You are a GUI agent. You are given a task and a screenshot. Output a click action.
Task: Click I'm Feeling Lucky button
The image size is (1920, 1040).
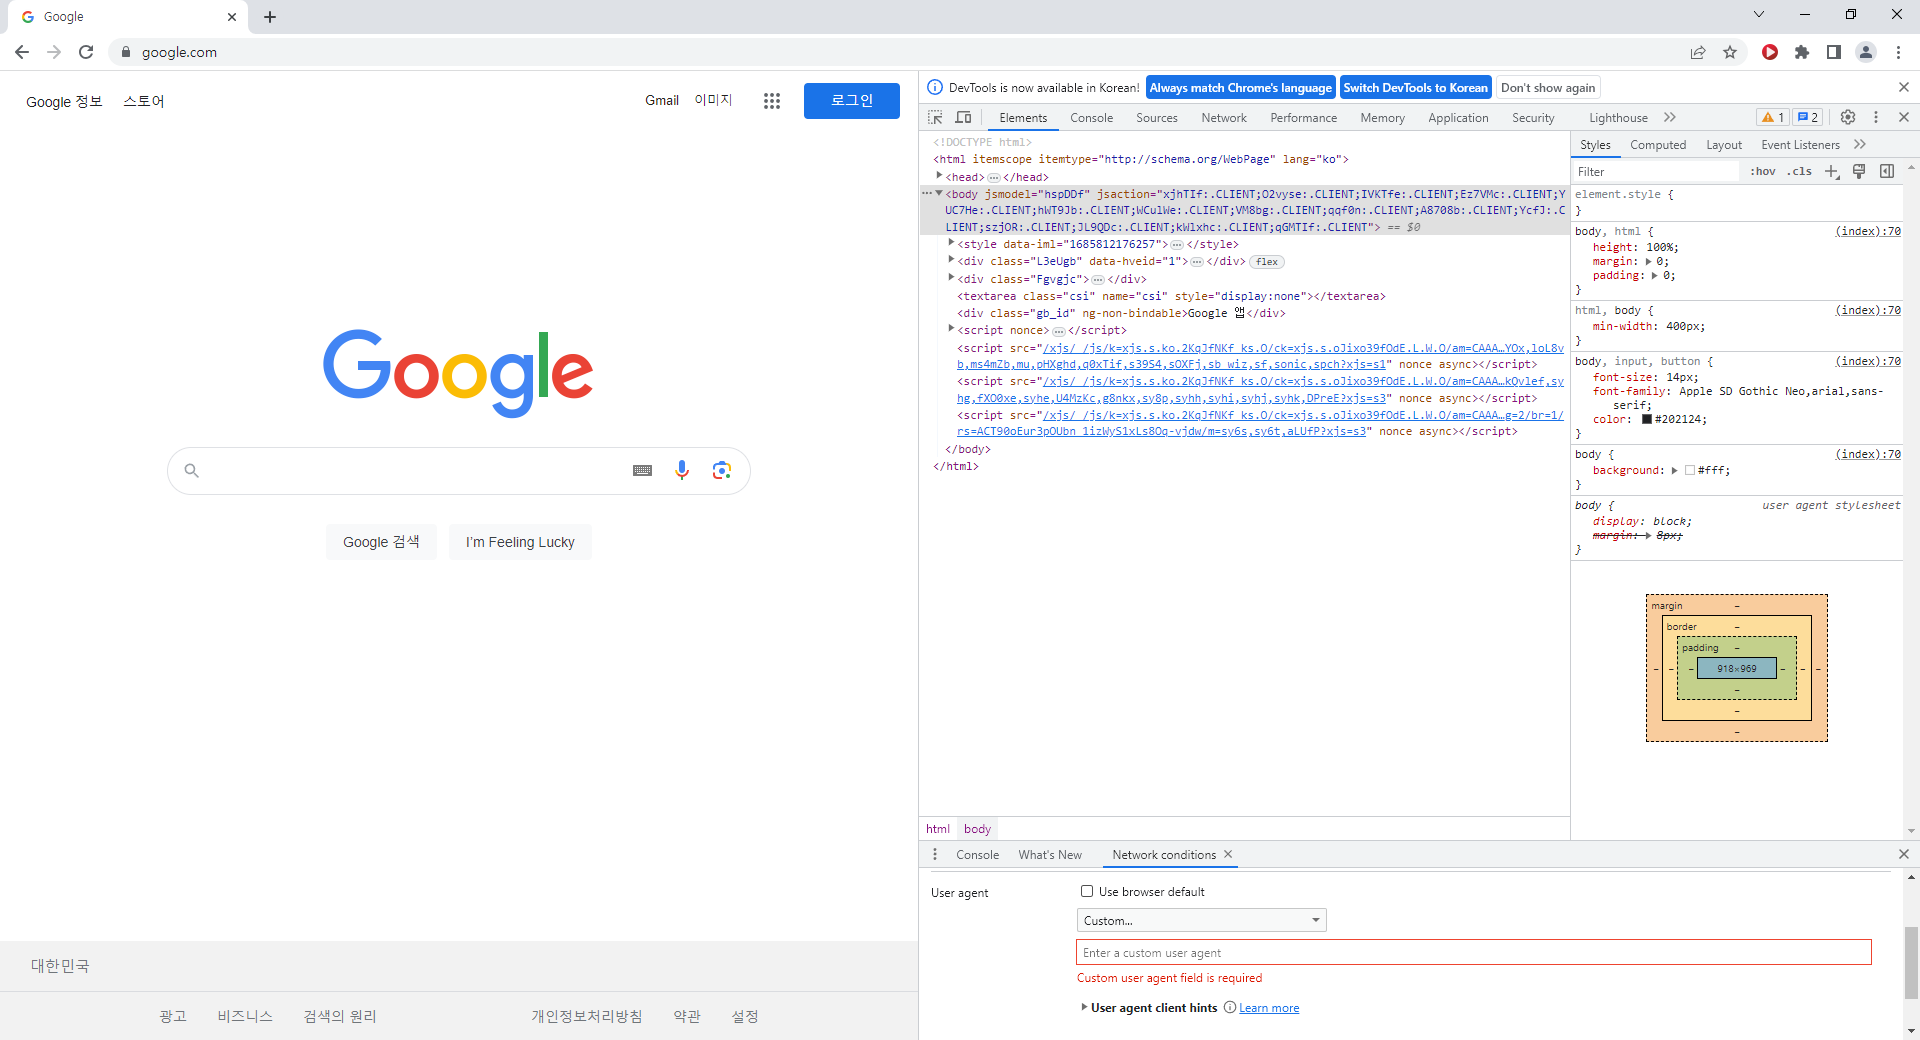click(x=520, y=542)
